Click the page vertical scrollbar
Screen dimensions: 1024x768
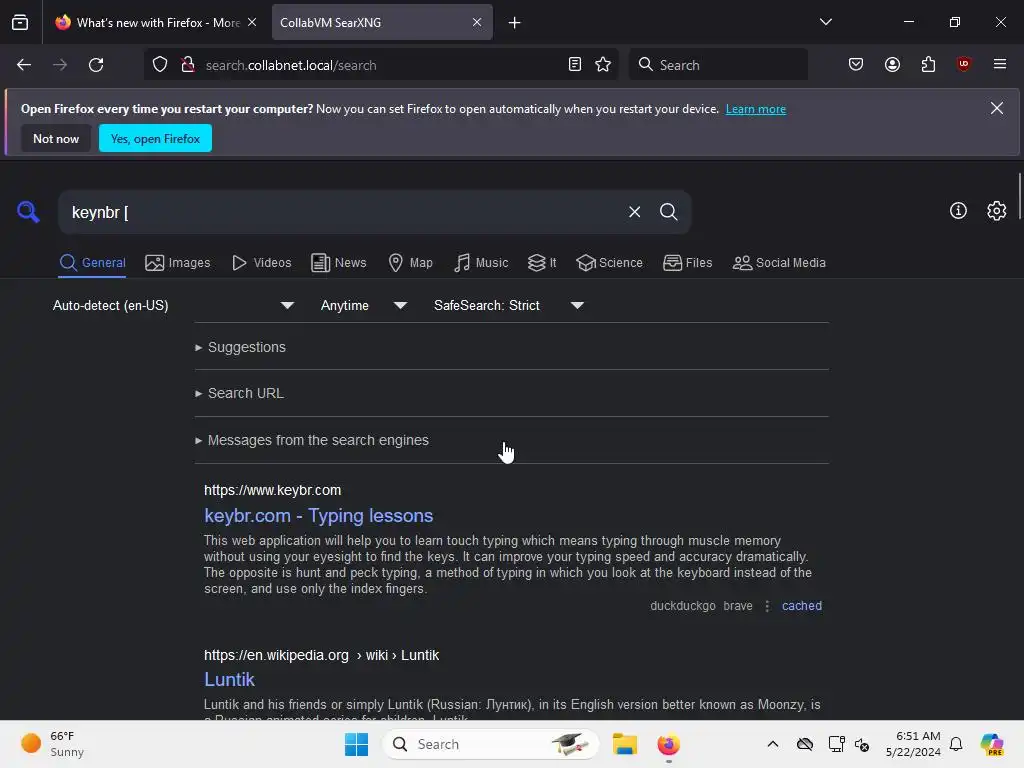tap(1019, 196)
